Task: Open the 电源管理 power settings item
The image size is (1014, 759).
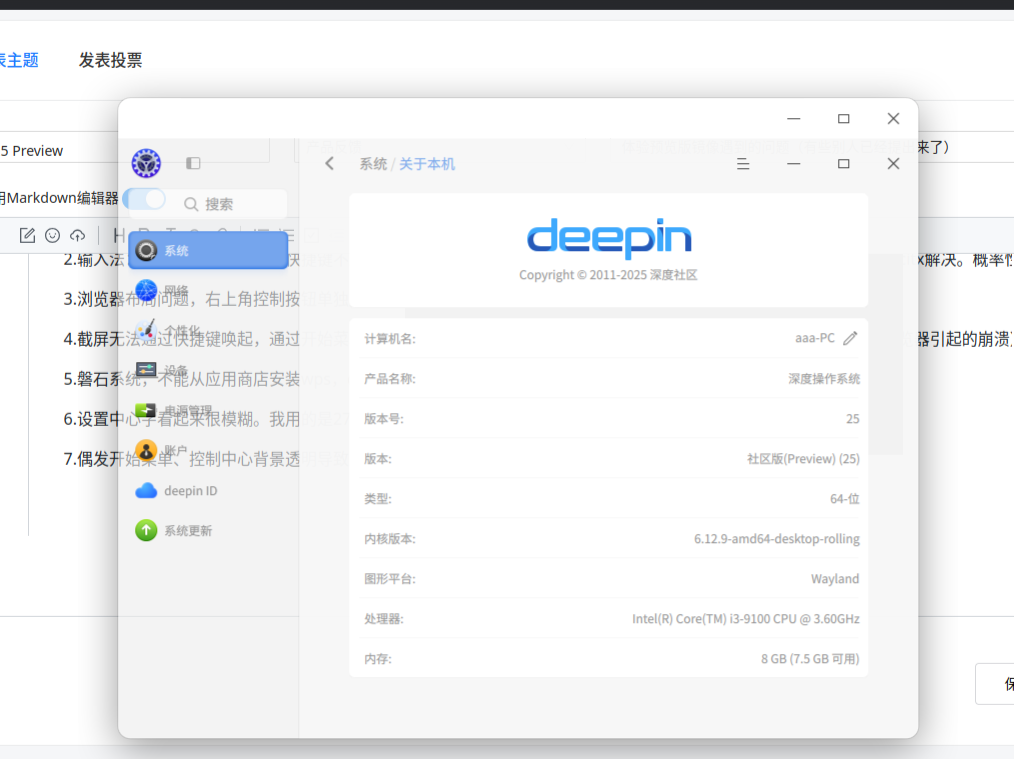Action: pos(208,411)
